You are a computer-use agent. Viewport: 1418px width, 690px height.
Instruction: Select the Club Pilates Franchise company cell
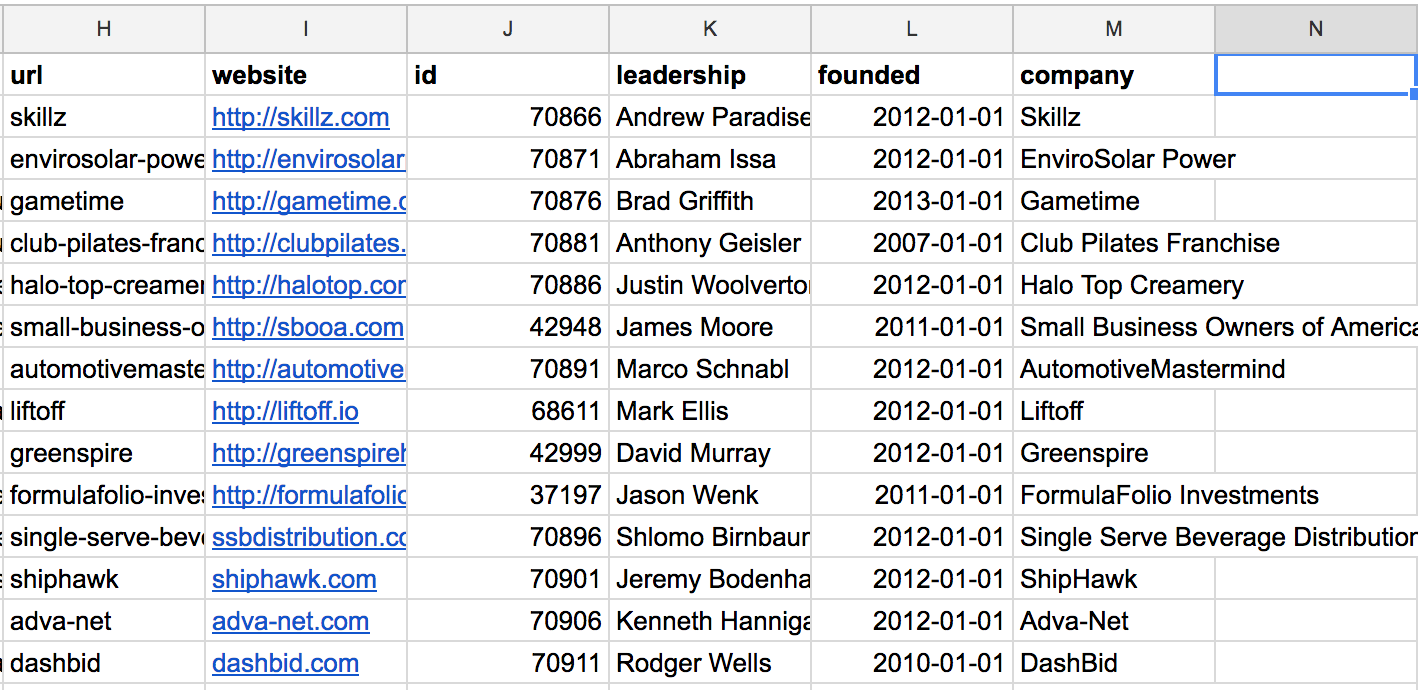tap(1114, 243)
